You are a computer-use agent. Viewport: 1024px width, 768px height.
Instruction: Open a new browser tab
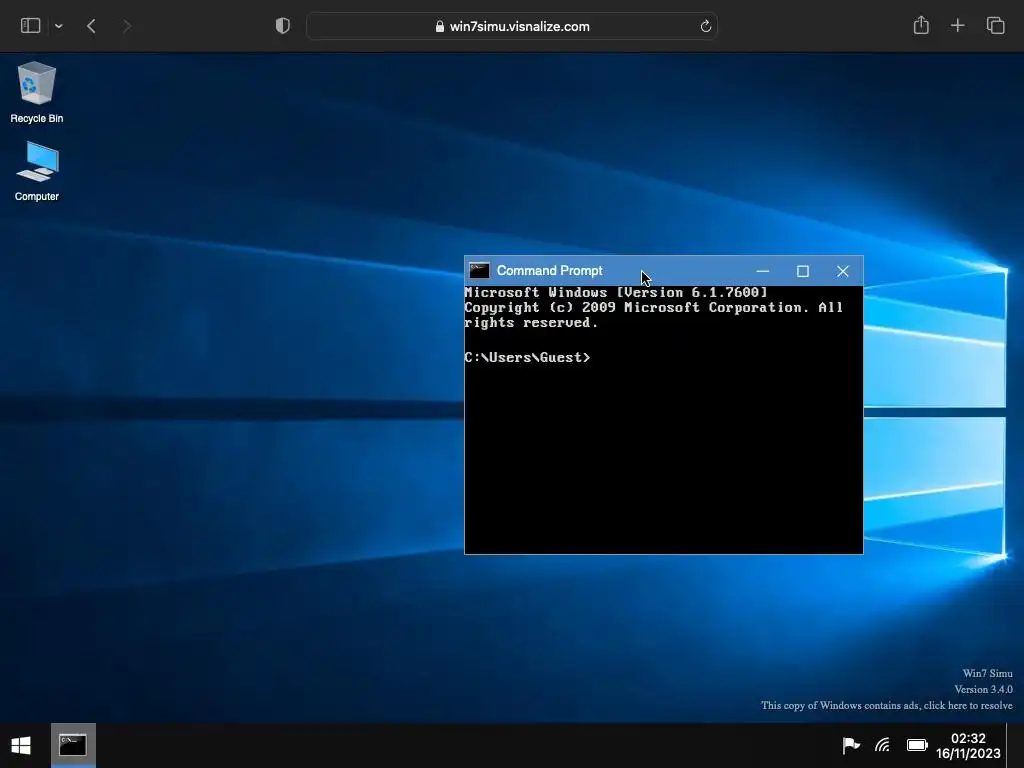957,26
